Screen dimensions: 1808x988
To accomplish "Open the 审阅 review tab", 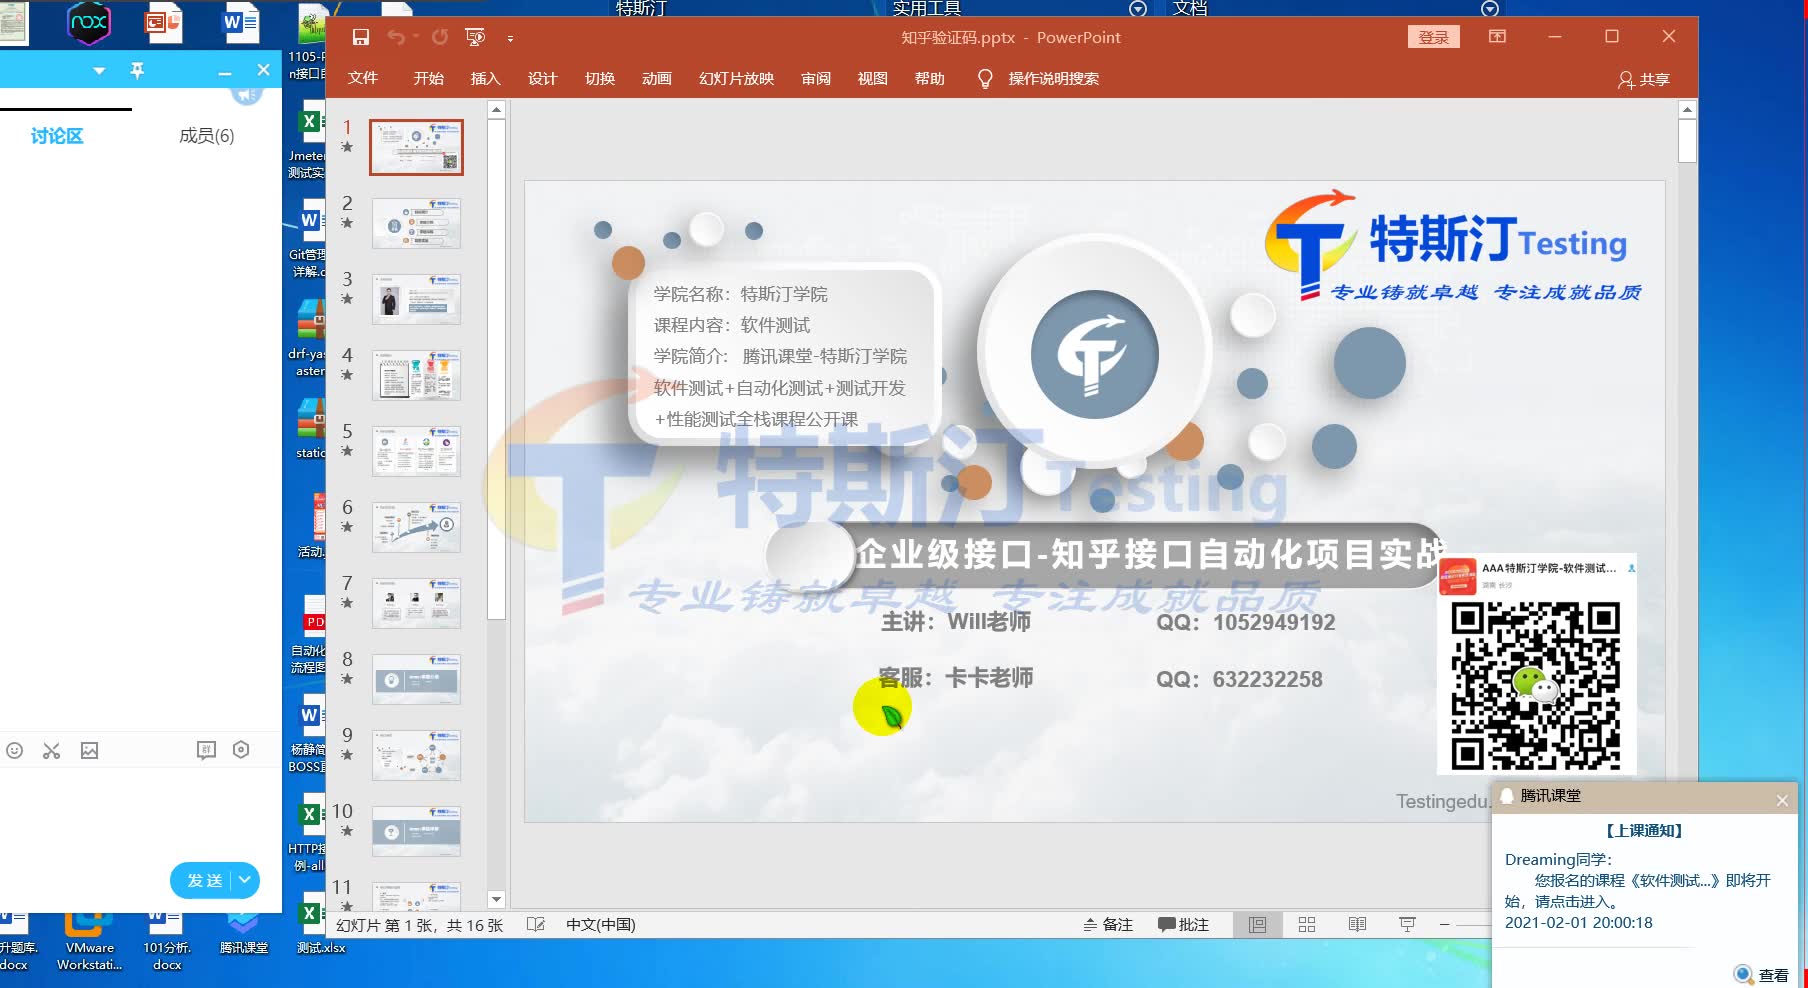I will point(816,78).
